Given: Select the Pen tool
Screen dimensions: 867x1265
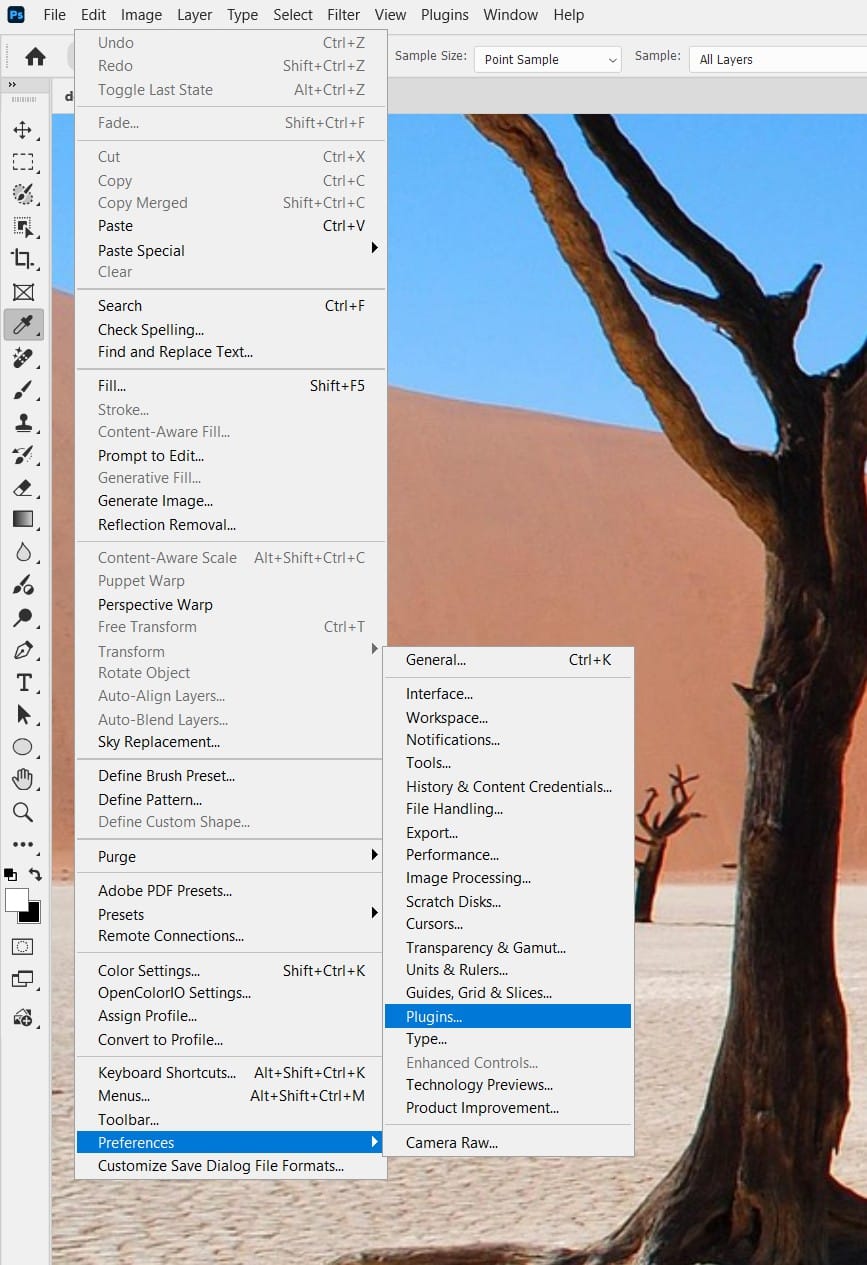Looking at the screenshot, I should [x=23, y=650].
